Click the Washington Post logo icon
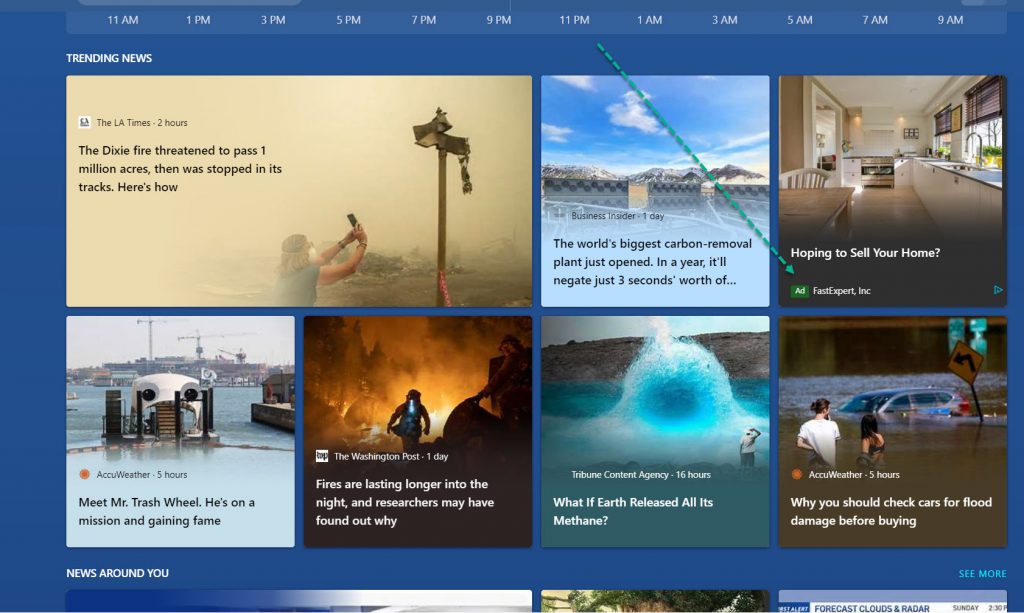 point(322,456)
